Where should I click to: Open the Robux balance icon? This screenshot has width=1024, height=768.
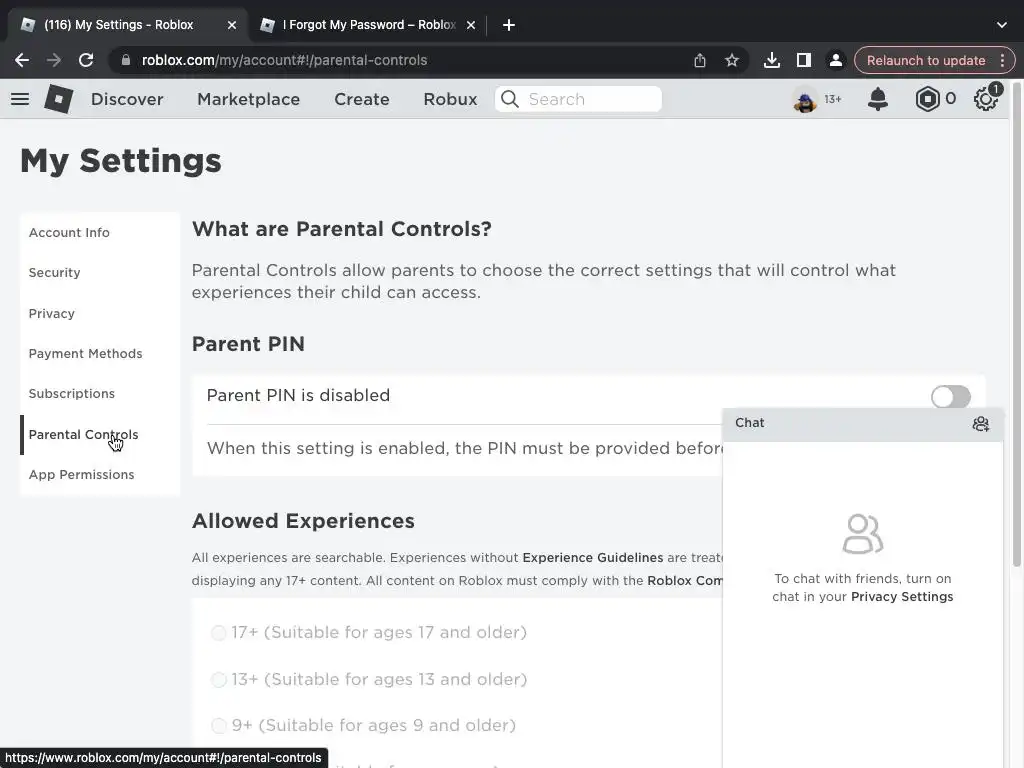927,99
